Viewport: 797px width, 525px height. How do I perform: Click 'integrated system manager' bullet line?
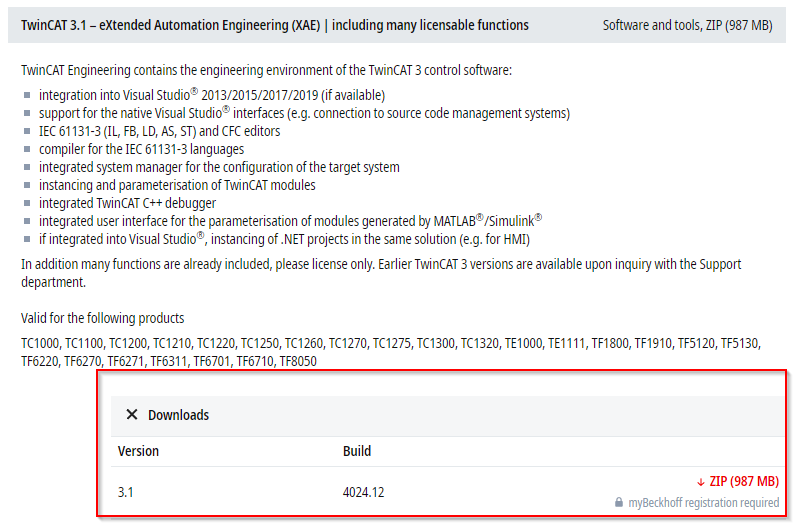tap(219, 167)
